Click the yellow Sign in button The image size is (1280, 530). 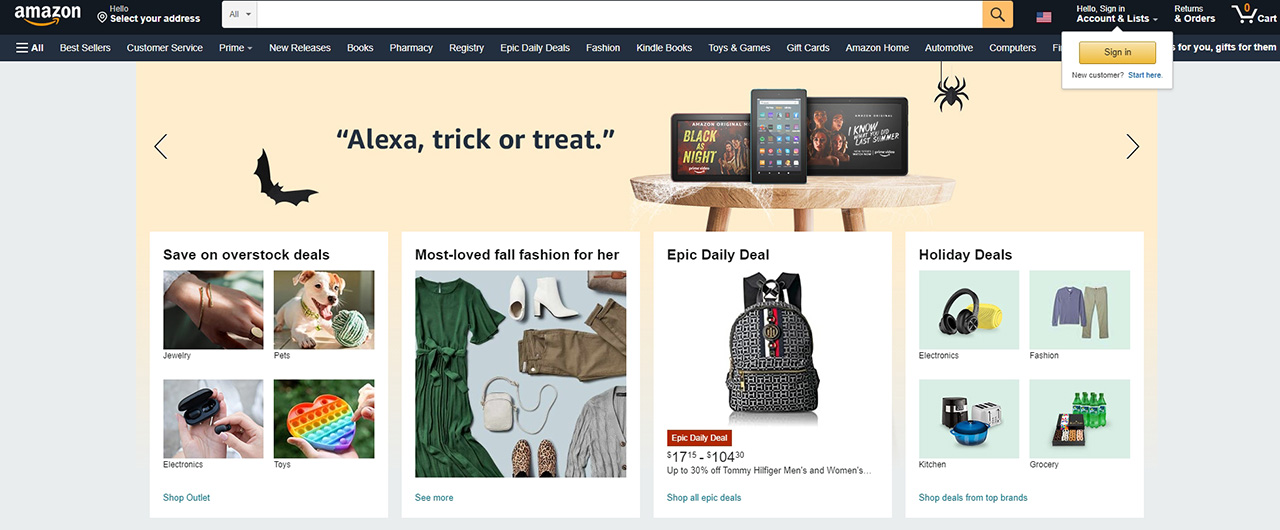[1117, 52]
